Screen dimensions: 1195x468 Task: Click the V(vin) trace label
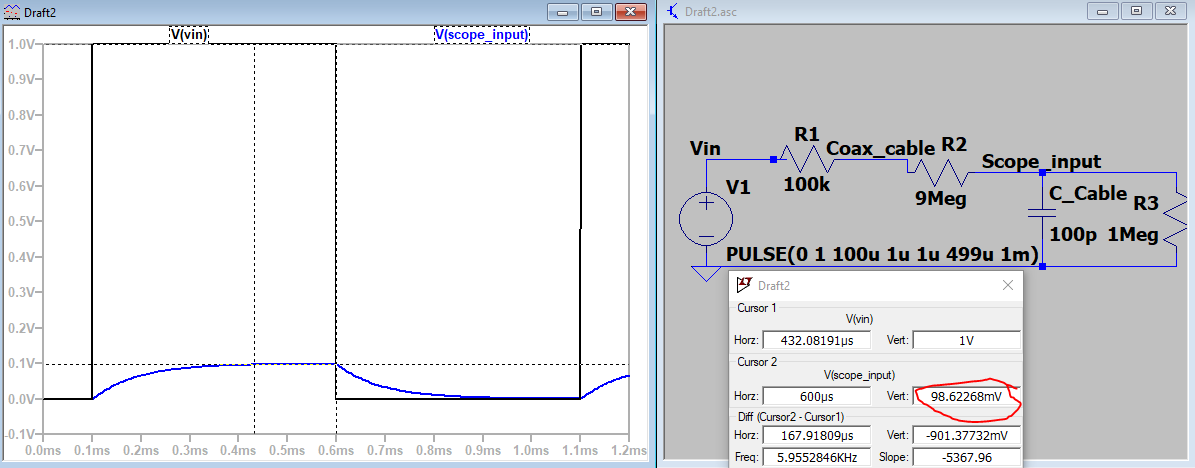coord(189,34)
